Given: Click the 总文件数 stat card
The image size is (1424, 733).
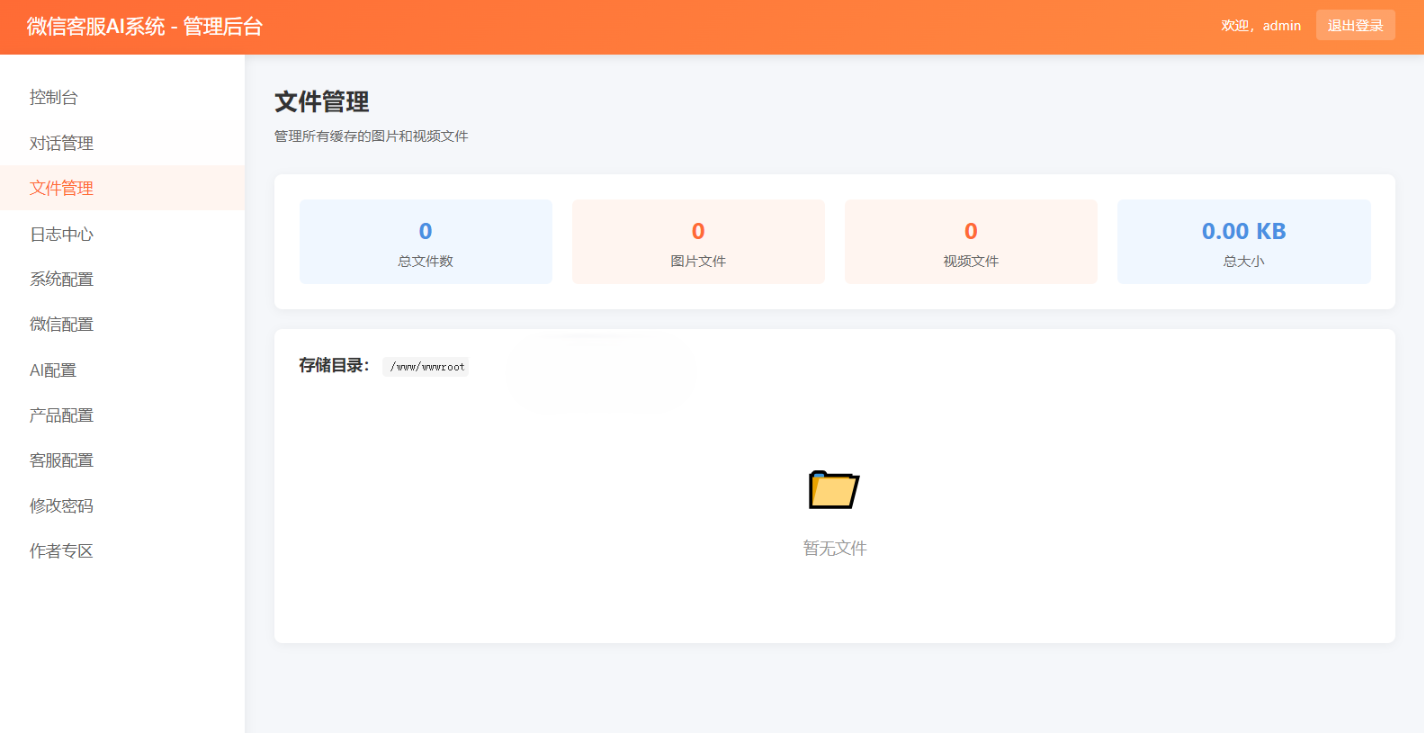Looking at the screenshot, I should (x=425, y=242).
